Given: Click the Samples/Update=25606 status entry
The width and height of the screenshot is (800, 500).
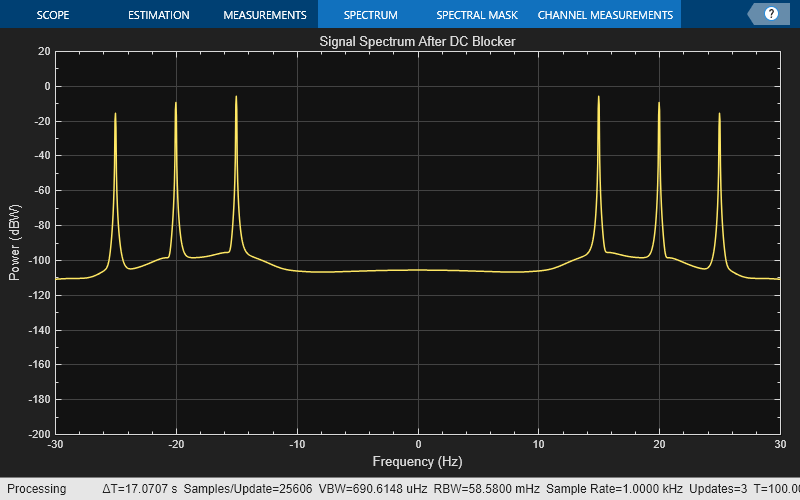Looking at the screenshot, I should [247, 489].
